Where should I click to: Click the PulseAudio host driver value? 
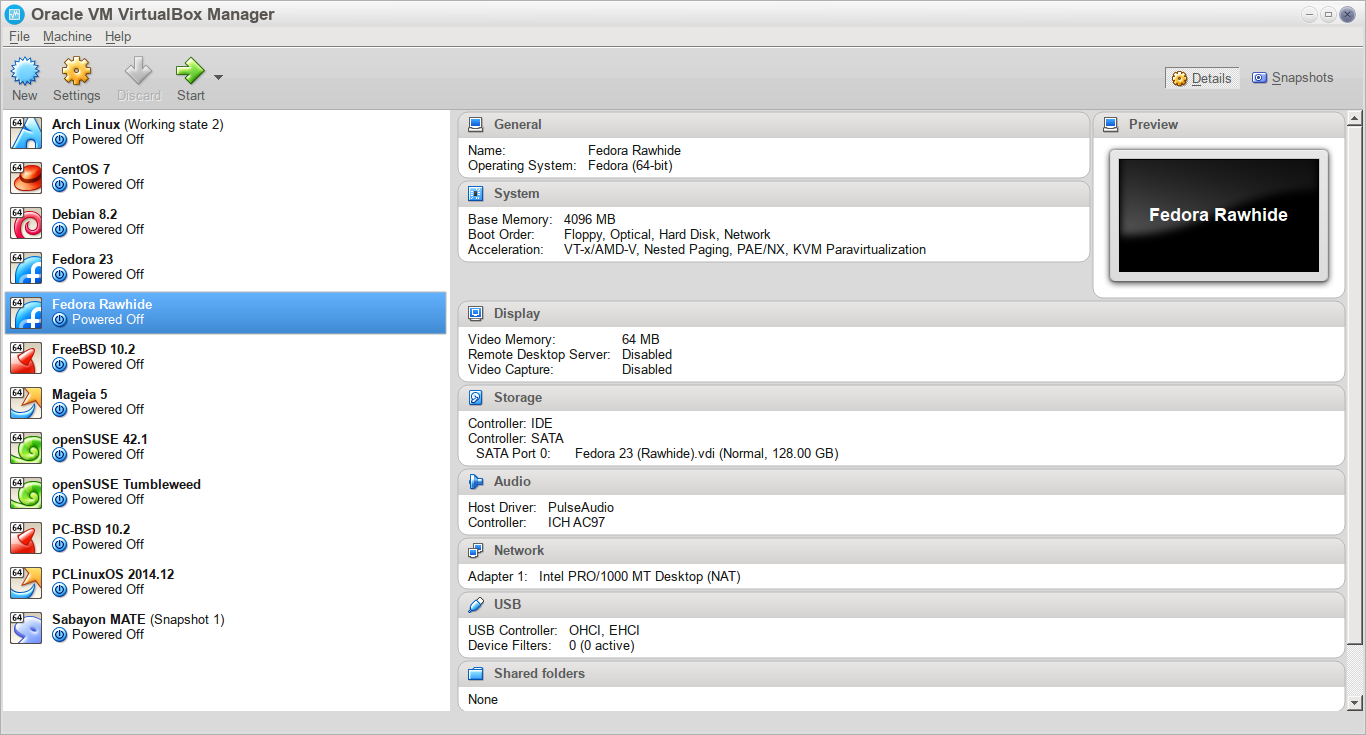pos(581,508)
